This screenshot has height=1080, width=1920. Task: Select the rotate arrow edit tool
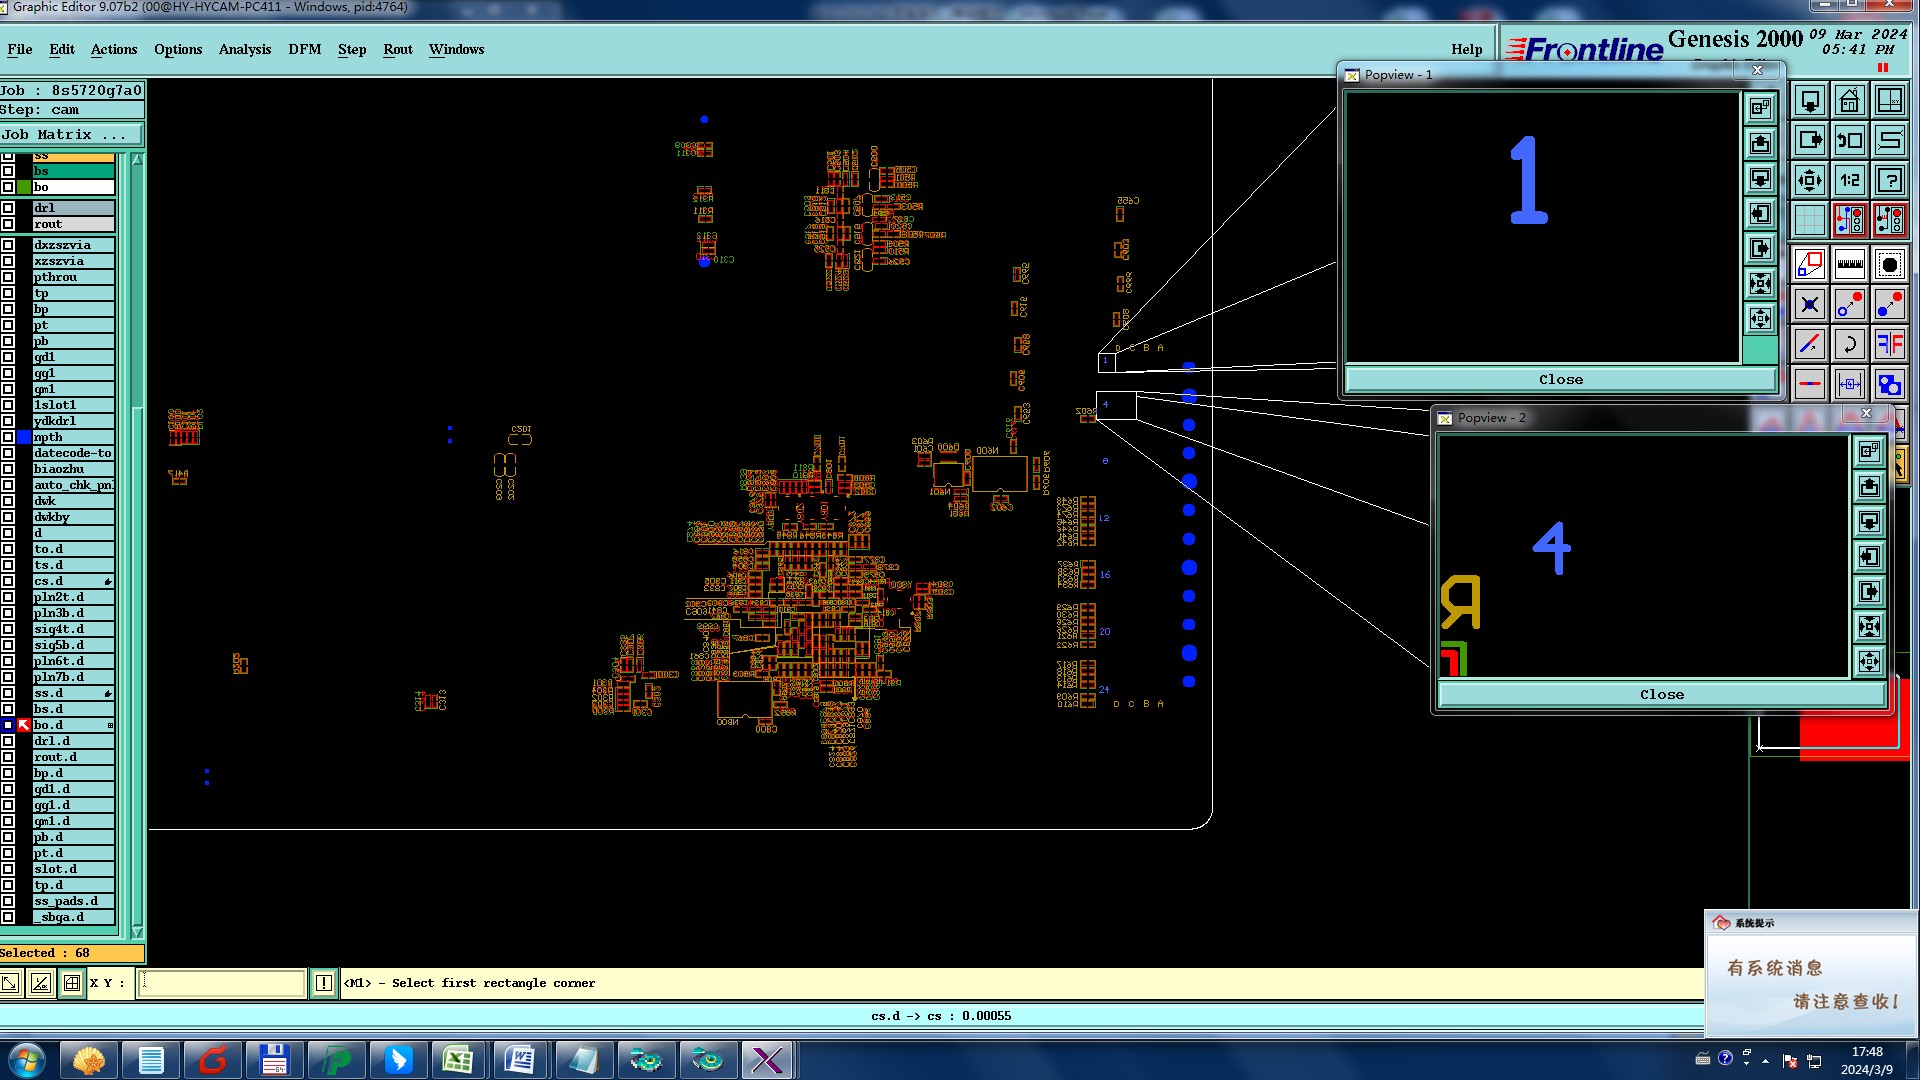point(1849,345)
